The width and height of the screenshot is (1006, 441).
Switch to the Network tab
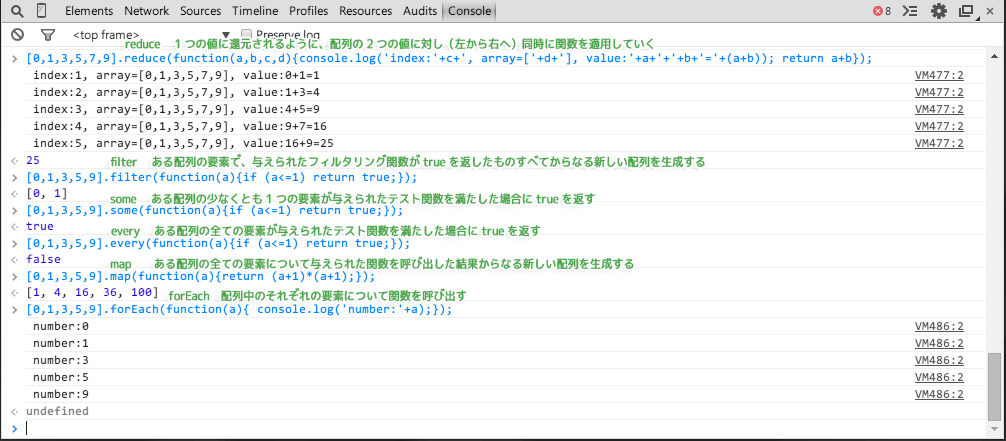click(147, 11)
